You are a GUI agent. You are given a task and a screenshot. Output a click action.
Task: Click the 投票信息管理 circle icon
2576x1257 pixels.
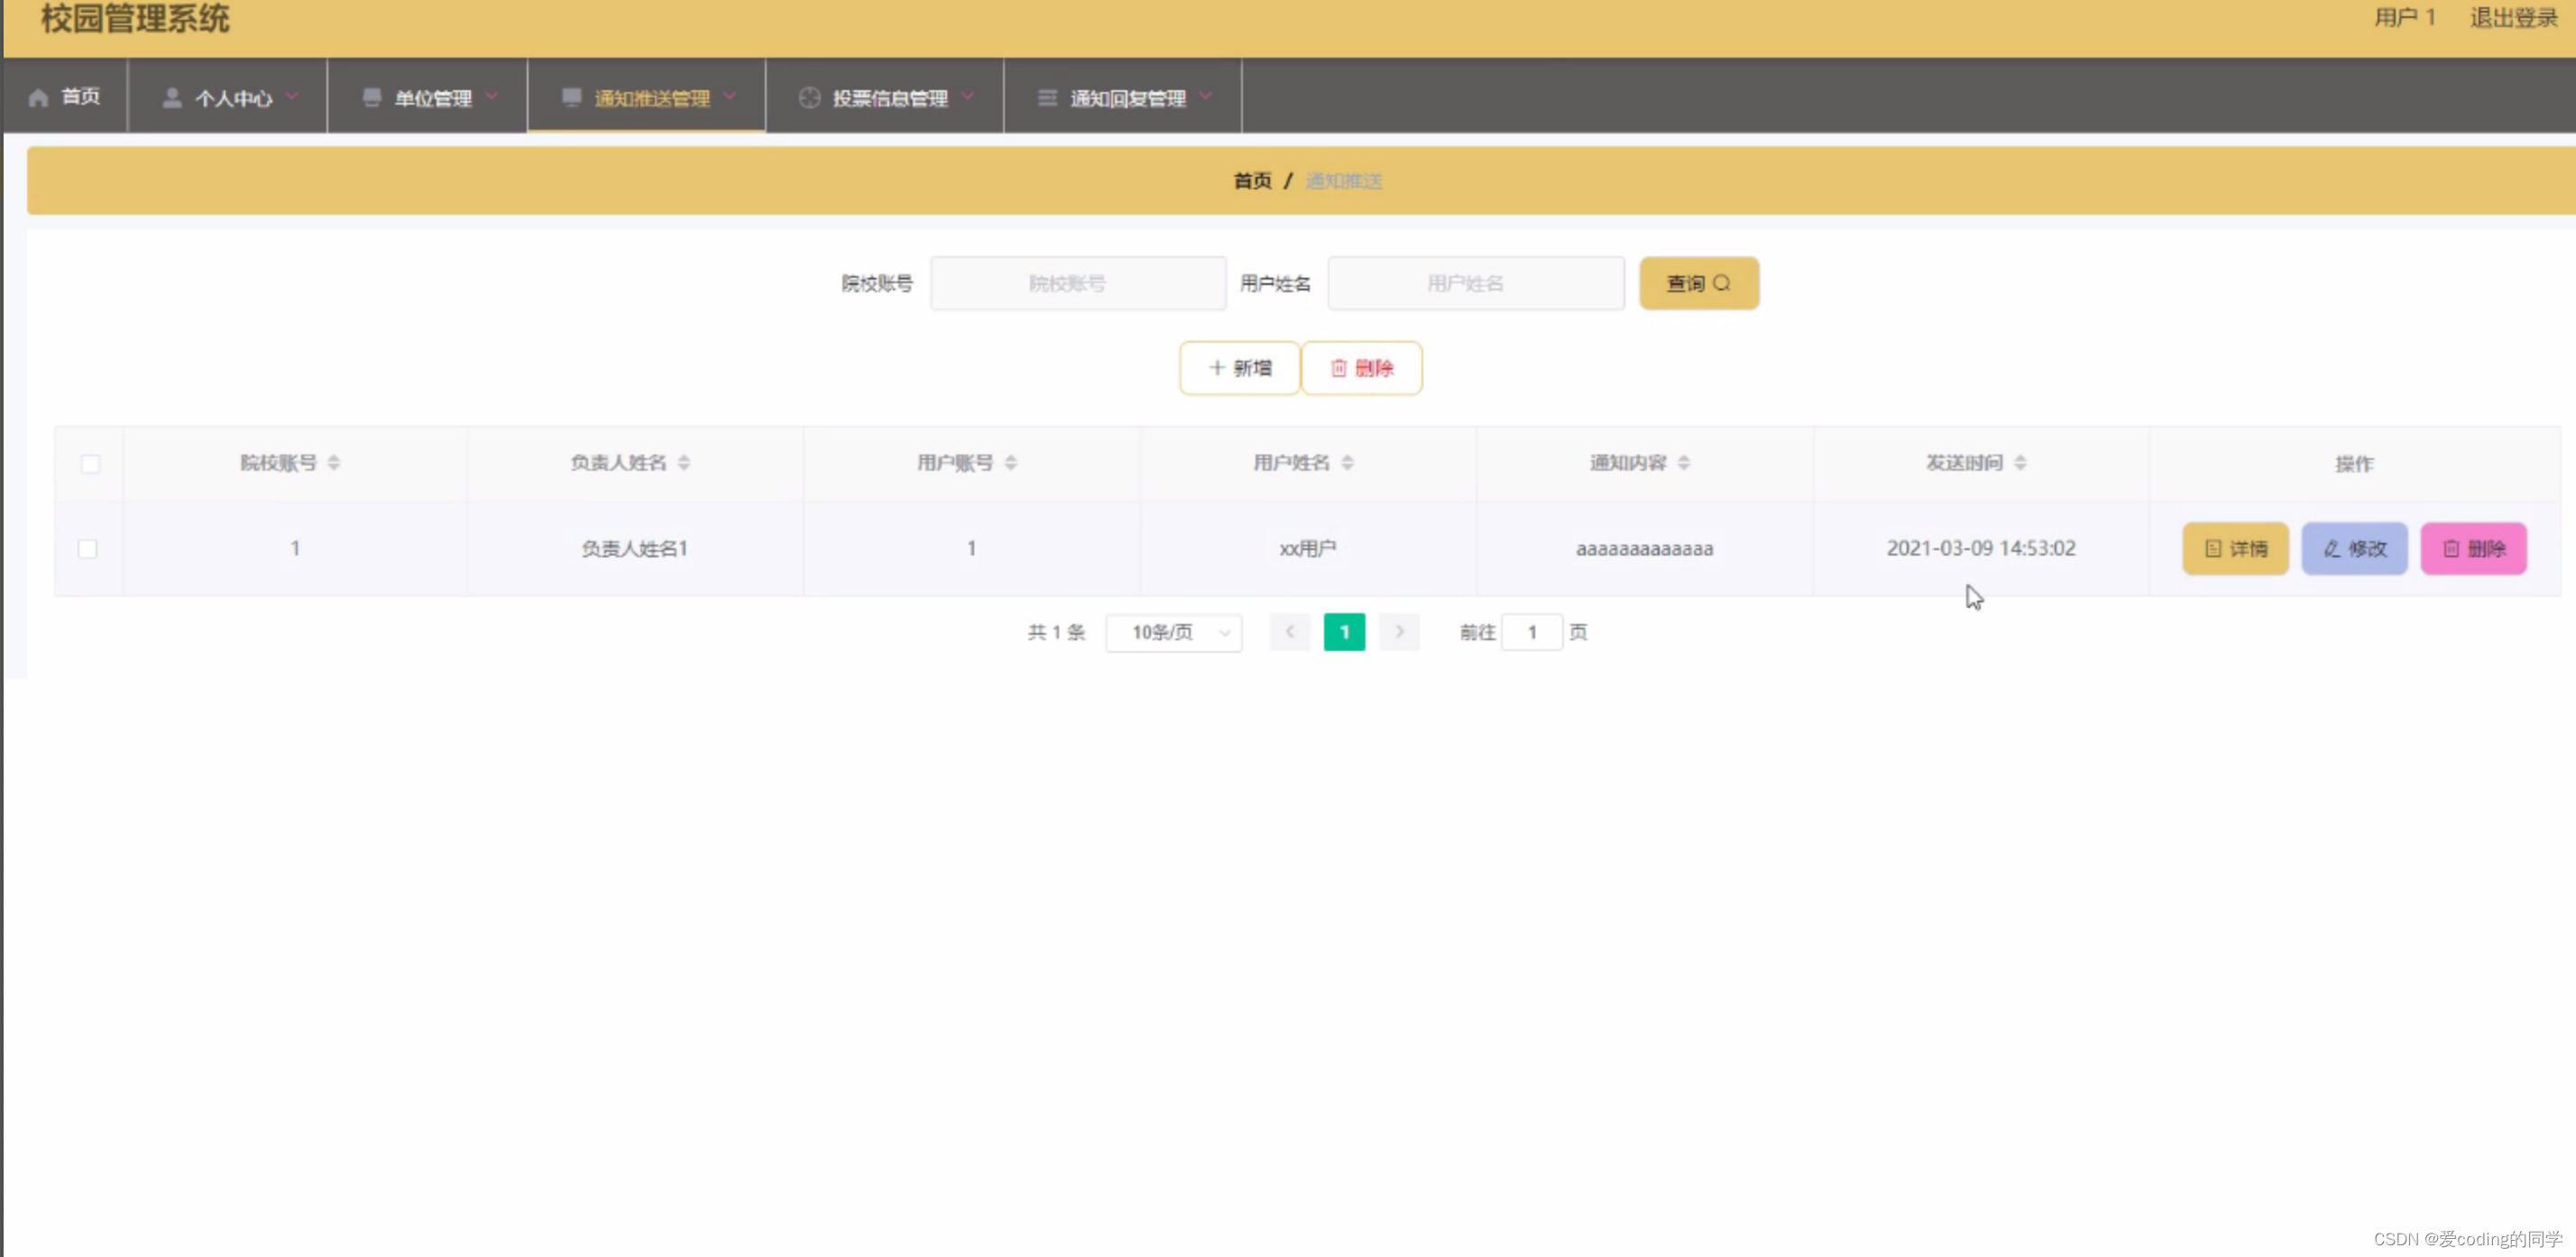809,97
